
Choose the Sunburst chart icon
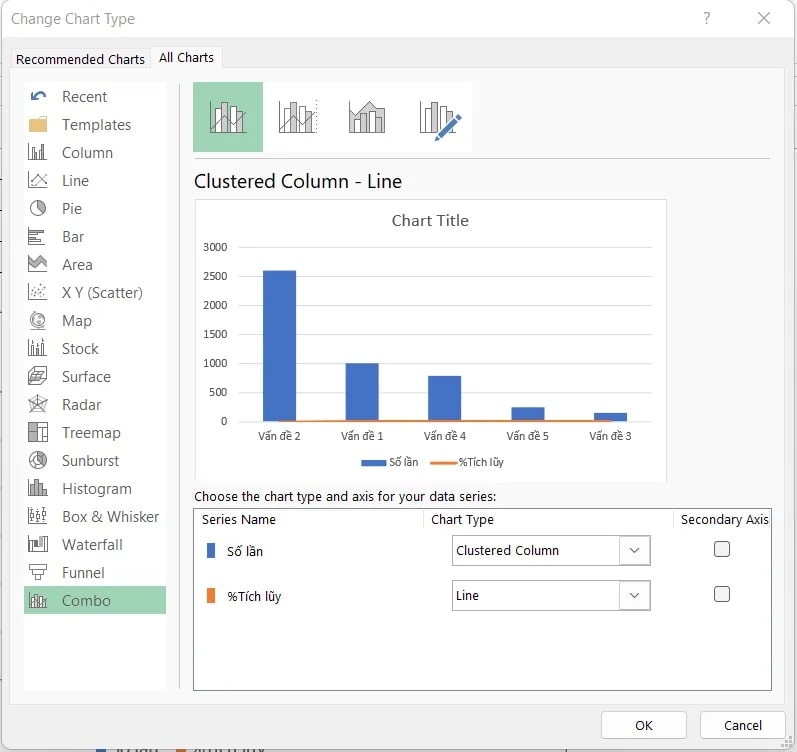point(38,461)
